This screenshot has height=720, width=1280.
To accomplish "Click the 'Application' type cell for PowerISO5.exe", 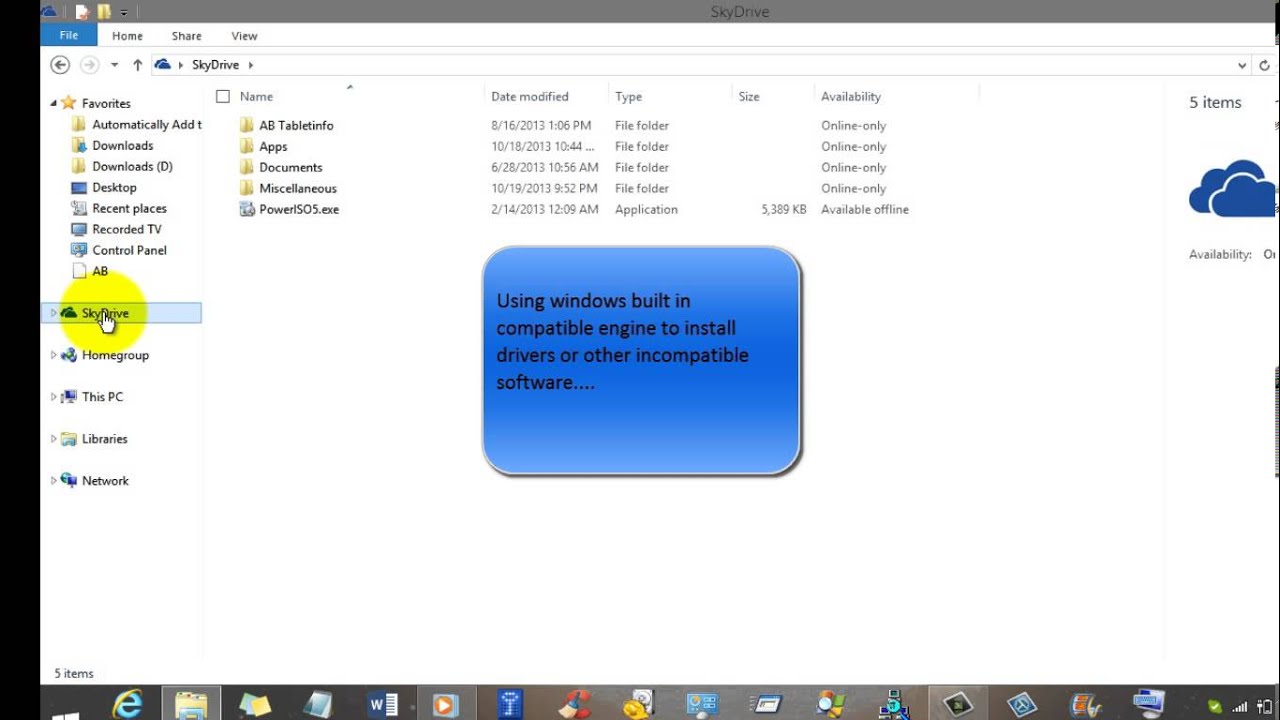I will tap(646, 210).
